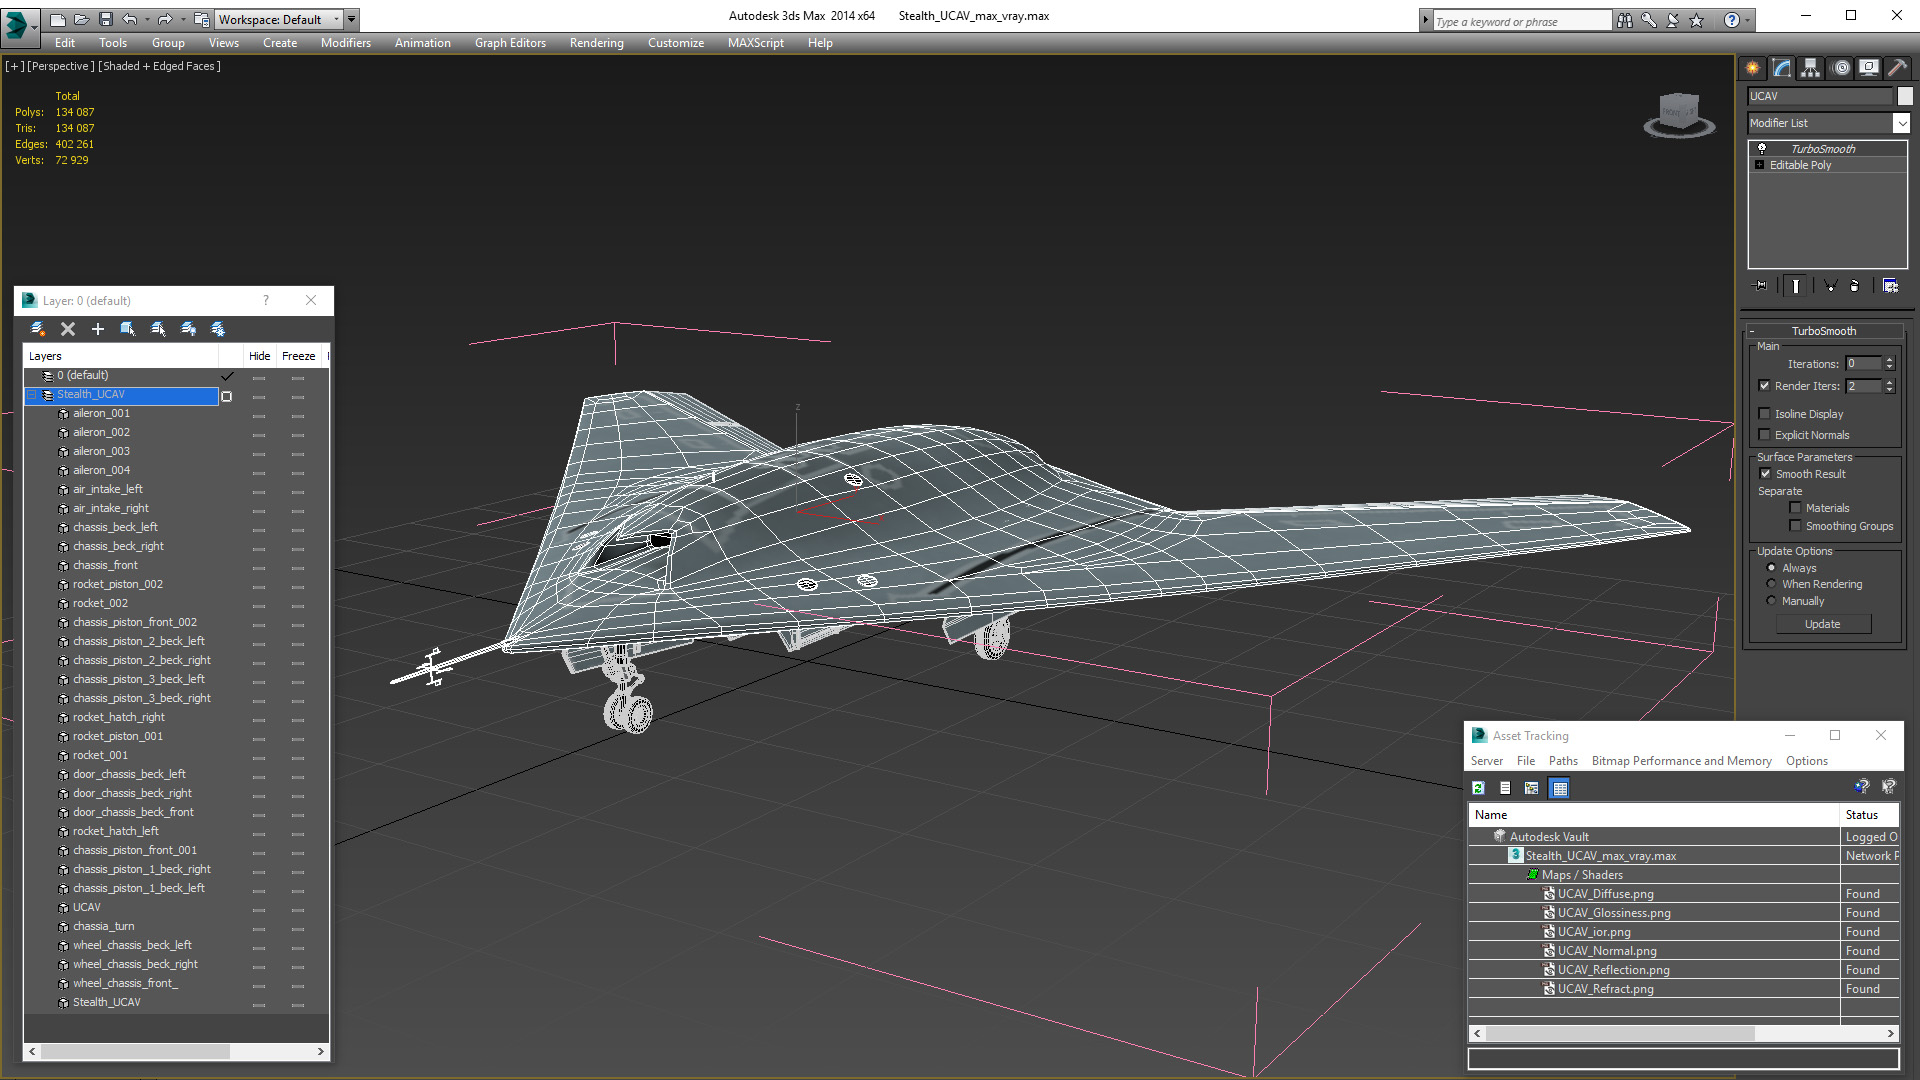The height and width of the screenshot is (1080, 1920).
Task: Open the redo history dropdown arrow
Action: click(182, 19)
